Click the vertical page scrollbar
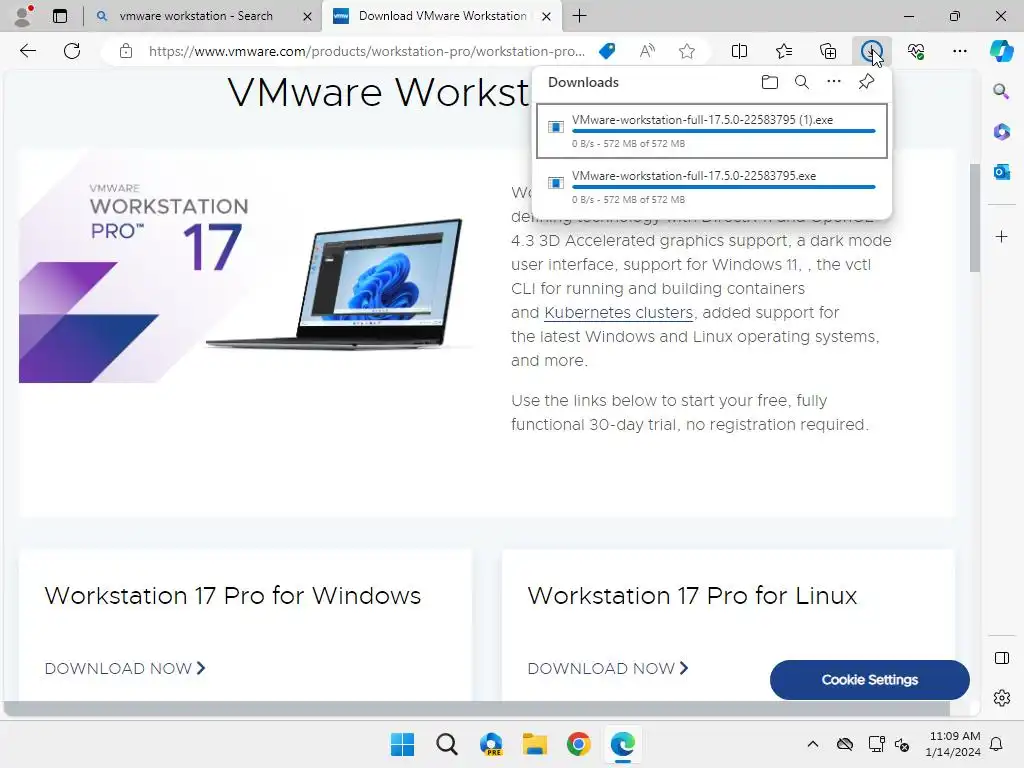This screenshot has height=768, width=1024. click(974, 217)
